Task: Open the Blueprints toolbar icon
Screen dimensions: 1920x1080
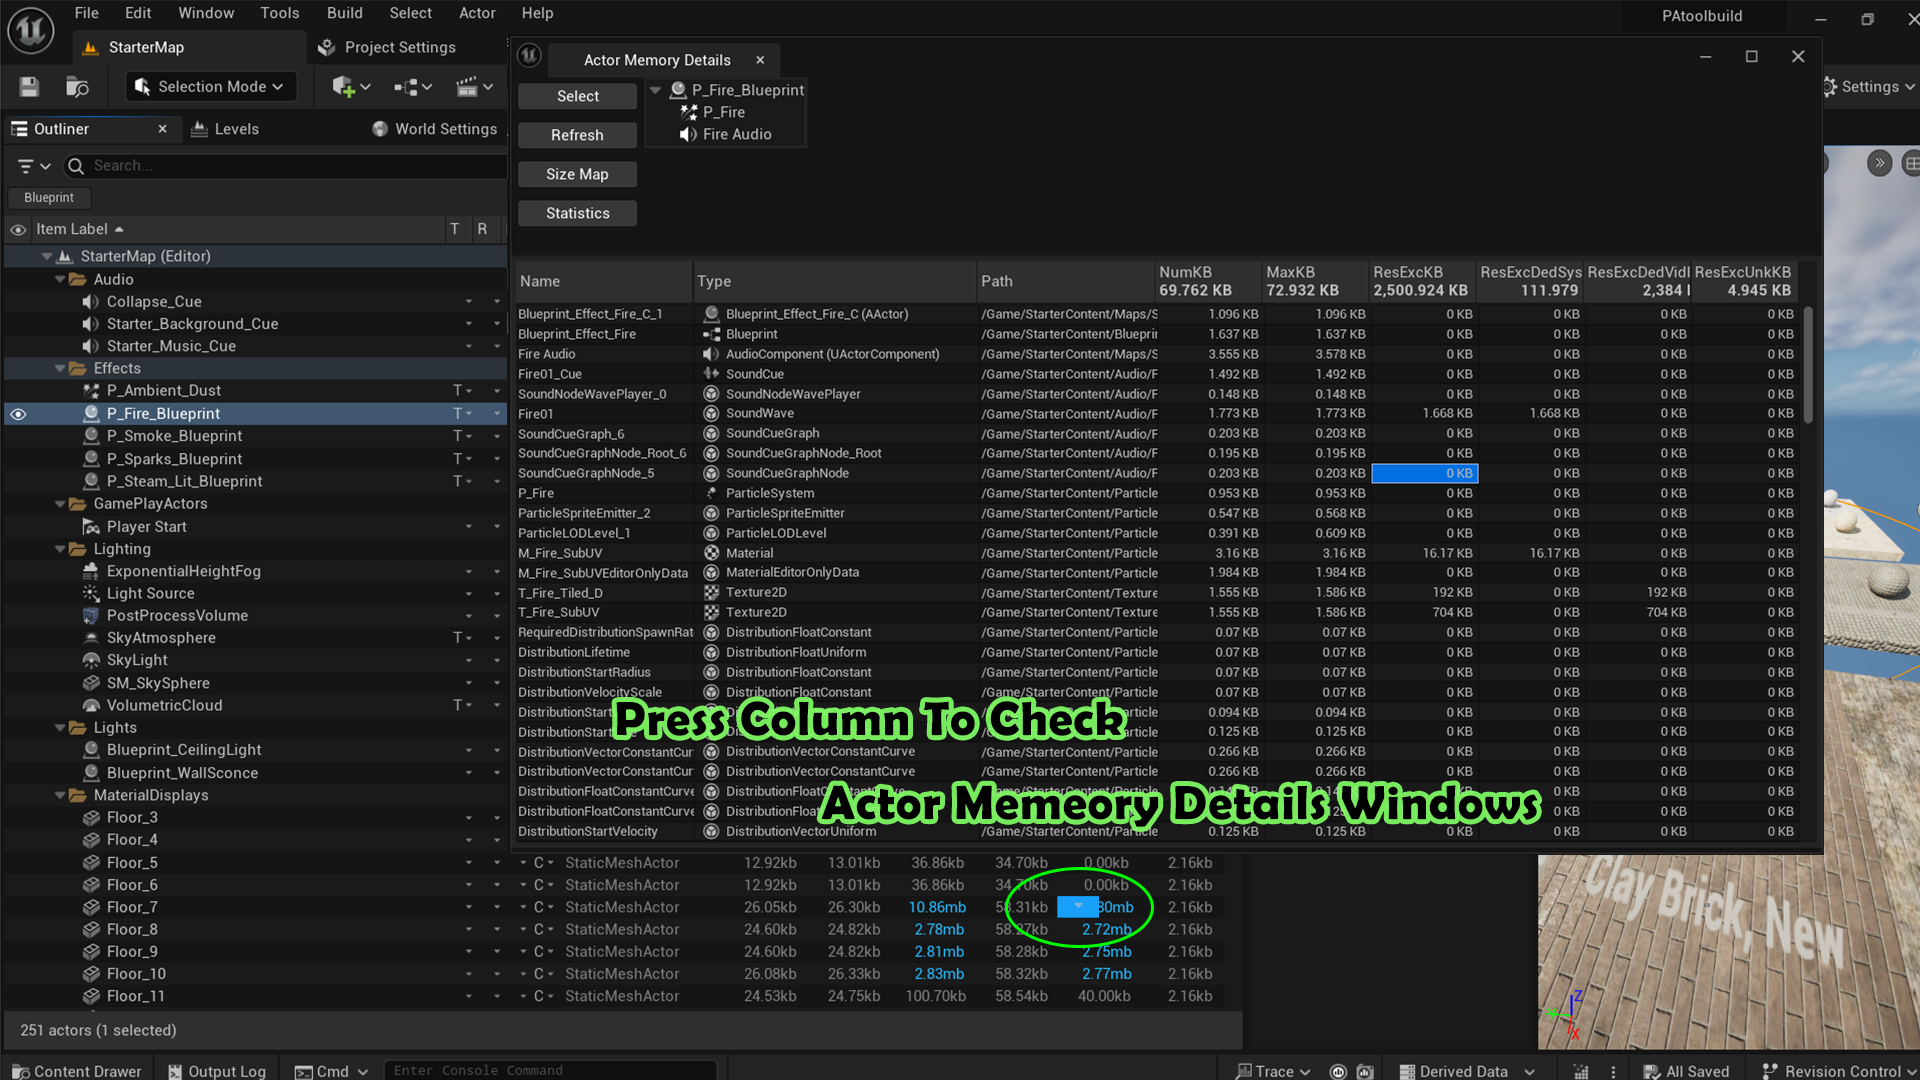Action: coord(408,87)
